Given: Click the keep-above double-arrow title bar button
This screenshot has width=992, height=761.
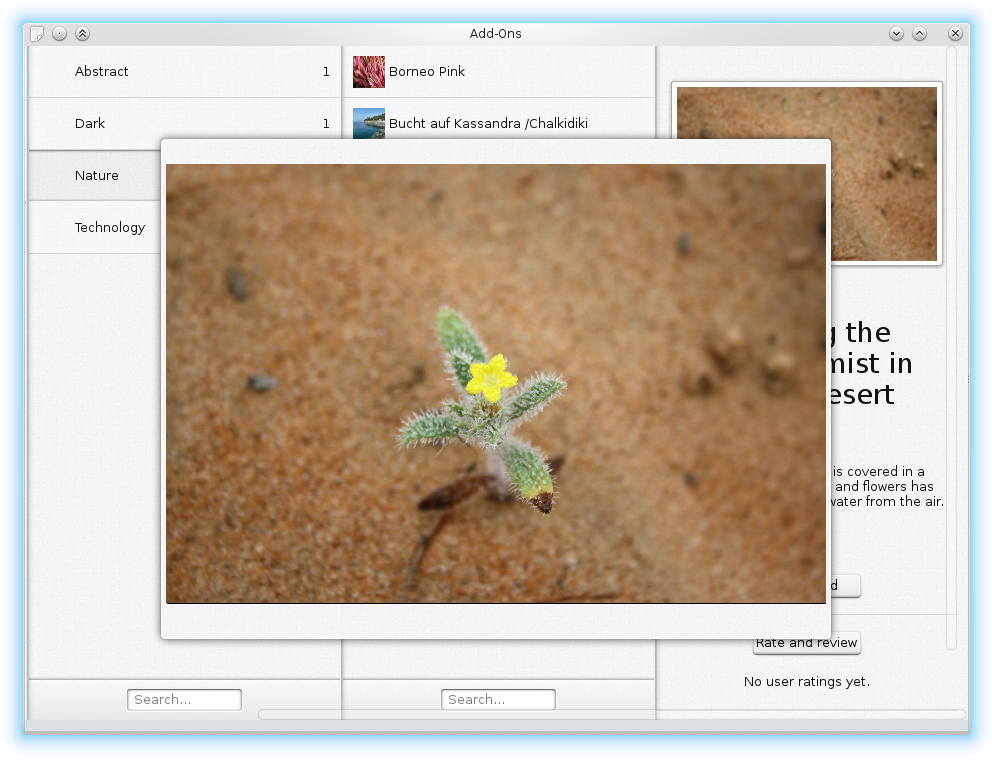Looking at the screenshot, I should pos(83,34).
